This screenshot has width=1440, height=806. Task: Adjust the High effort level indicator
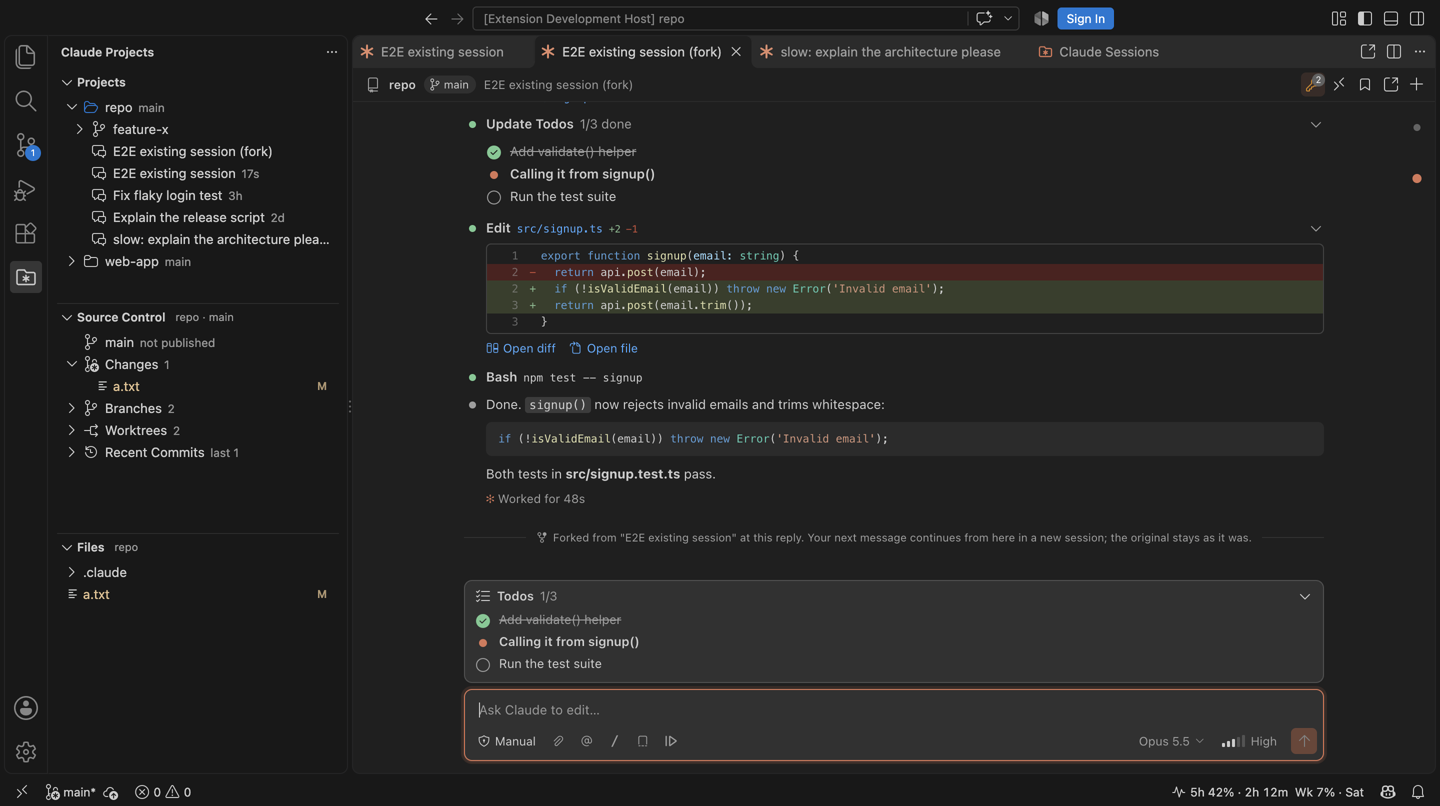(1249, 741)
